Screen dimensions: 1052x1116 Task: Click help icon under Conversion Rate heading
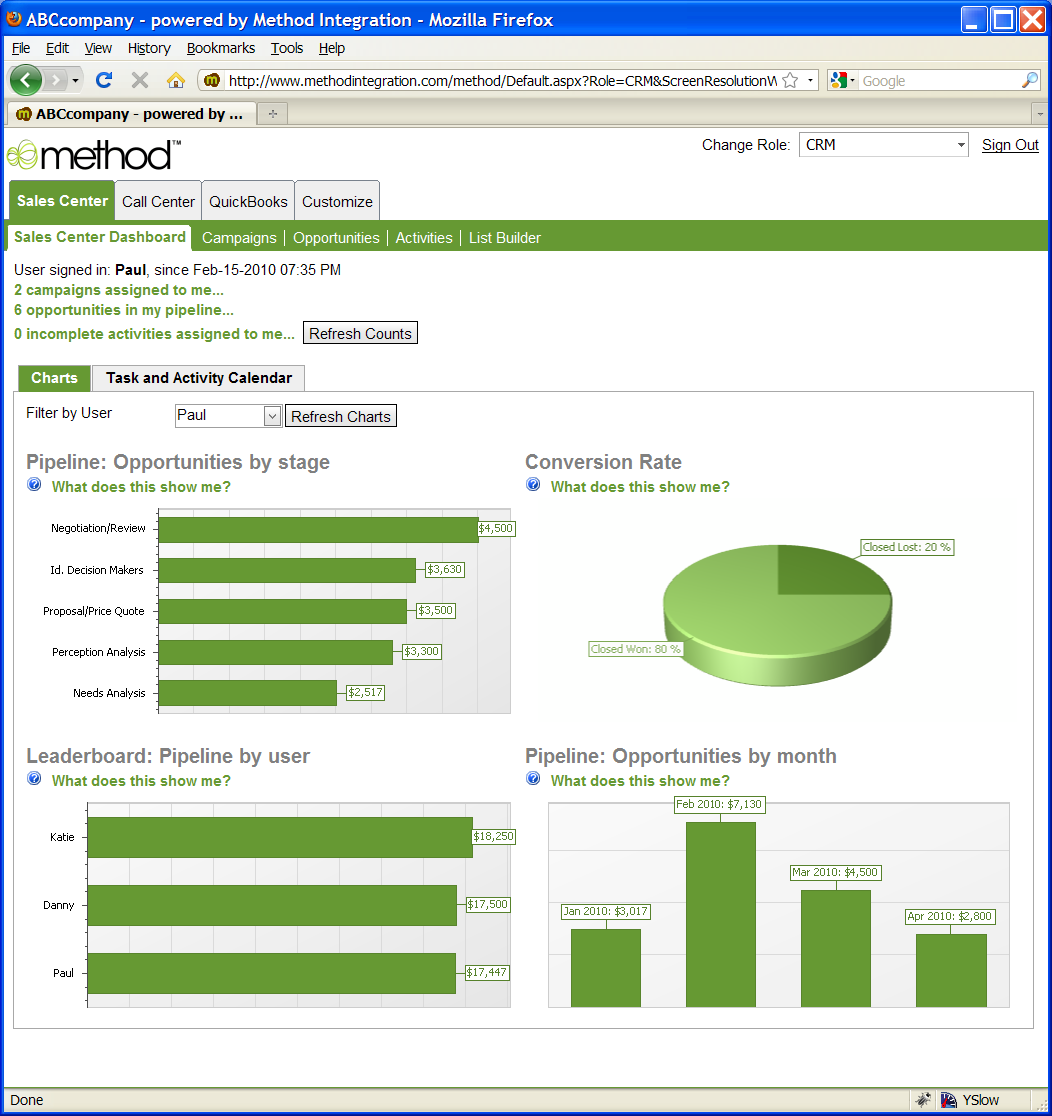[x=534, y=485]
